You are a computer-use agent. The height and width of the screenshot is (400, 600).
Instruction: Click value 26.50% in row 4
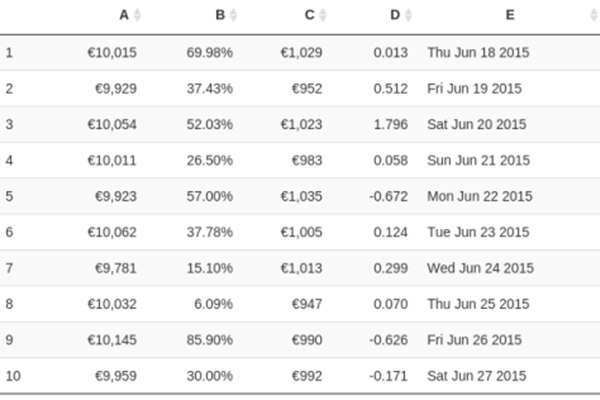[210, 160]
